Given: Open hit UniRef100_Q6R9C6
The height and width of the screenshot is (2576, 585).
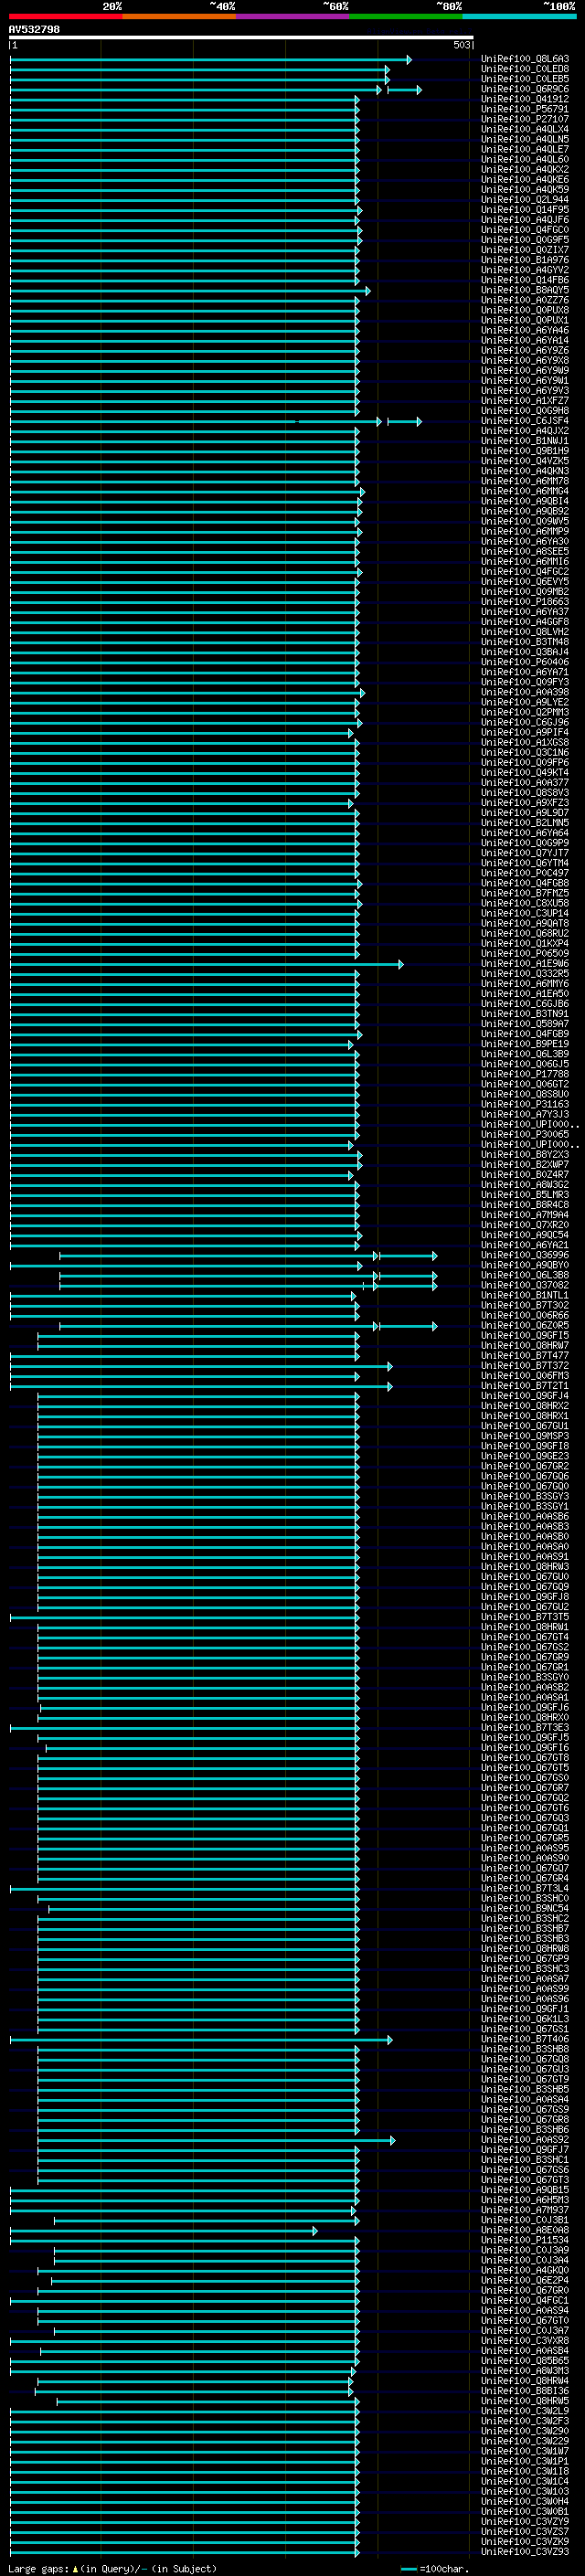Looking at the screenshot, I should 525,89.
